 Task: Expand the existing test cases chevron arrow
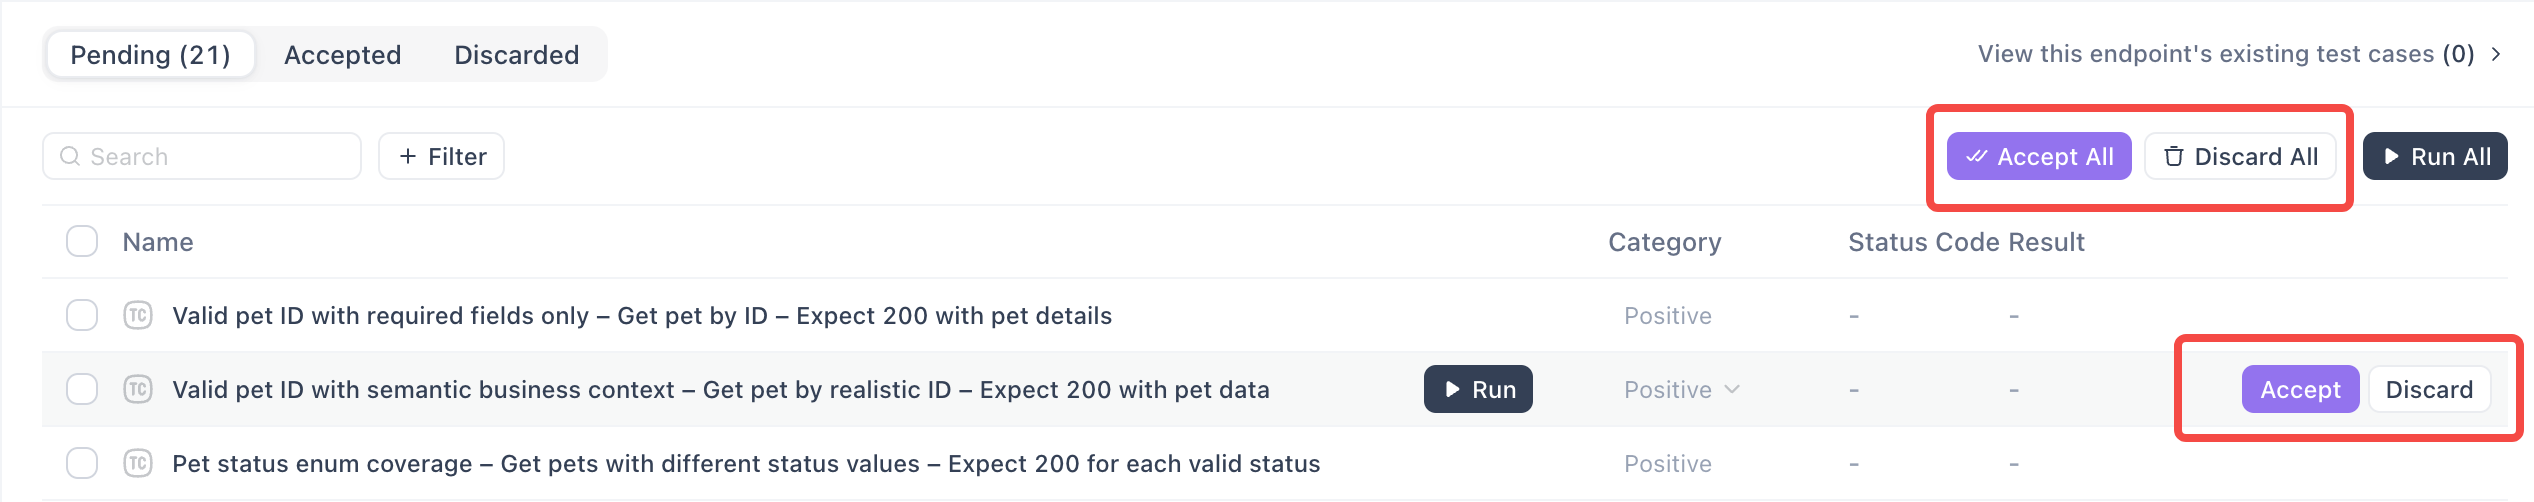pos(2496,54)
